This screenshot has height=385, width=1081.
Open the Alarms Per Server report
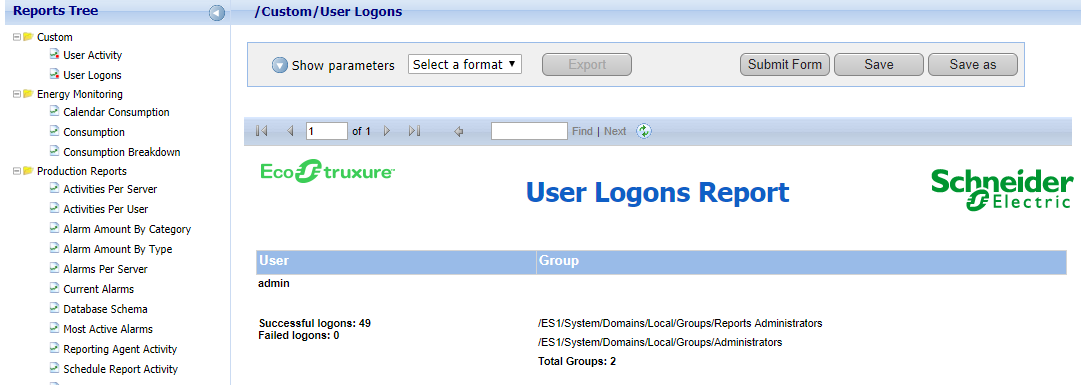click(105, 269)
